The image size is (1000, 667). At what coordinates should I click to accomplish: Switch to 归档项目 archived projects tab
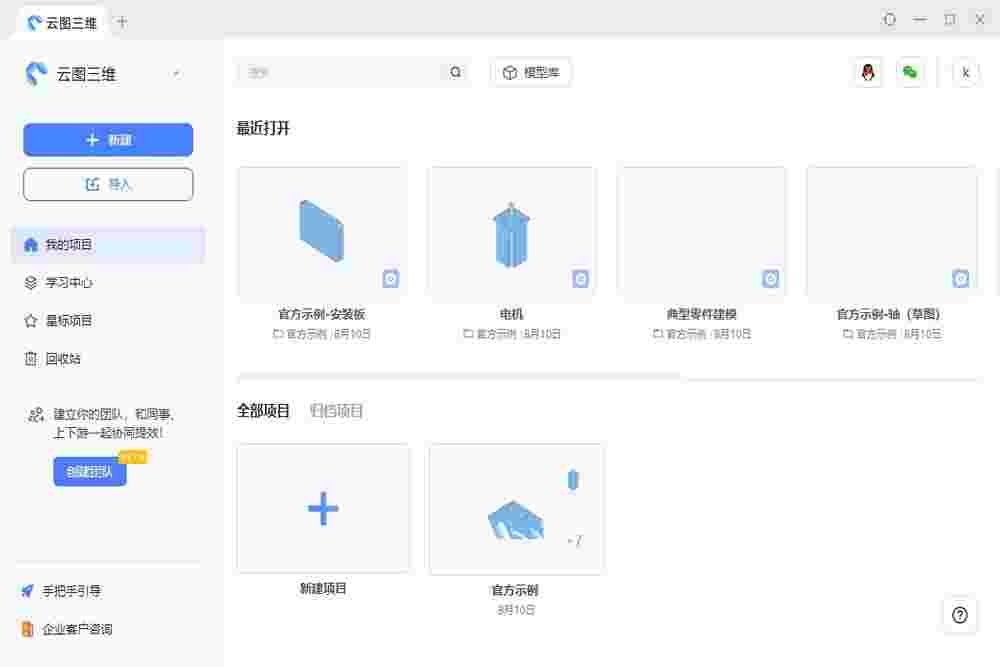(336, 410)
